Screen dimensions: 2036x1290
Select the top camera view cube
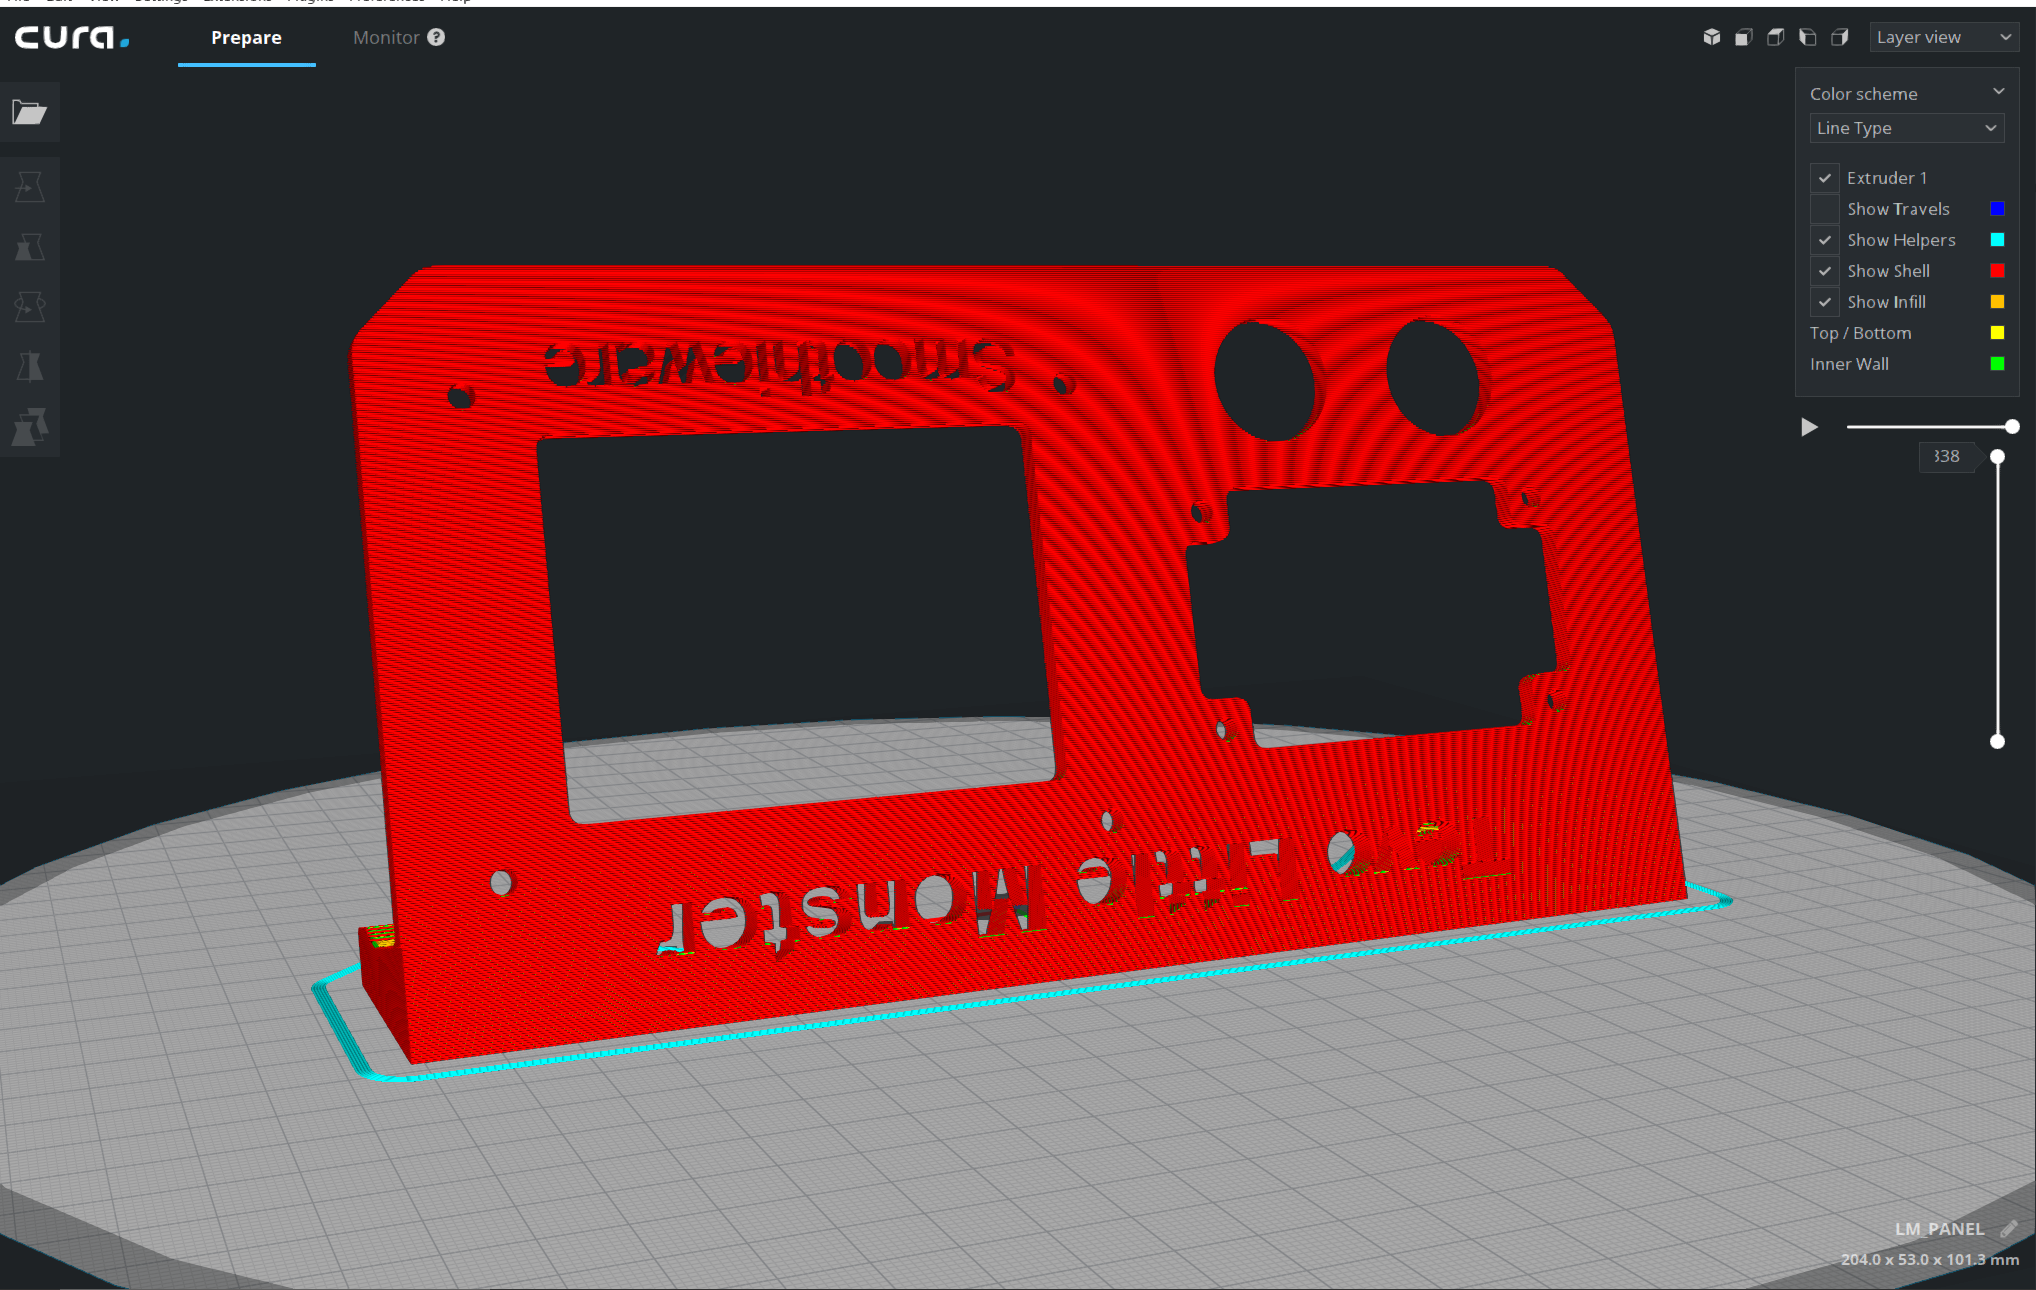[1775, 37]
